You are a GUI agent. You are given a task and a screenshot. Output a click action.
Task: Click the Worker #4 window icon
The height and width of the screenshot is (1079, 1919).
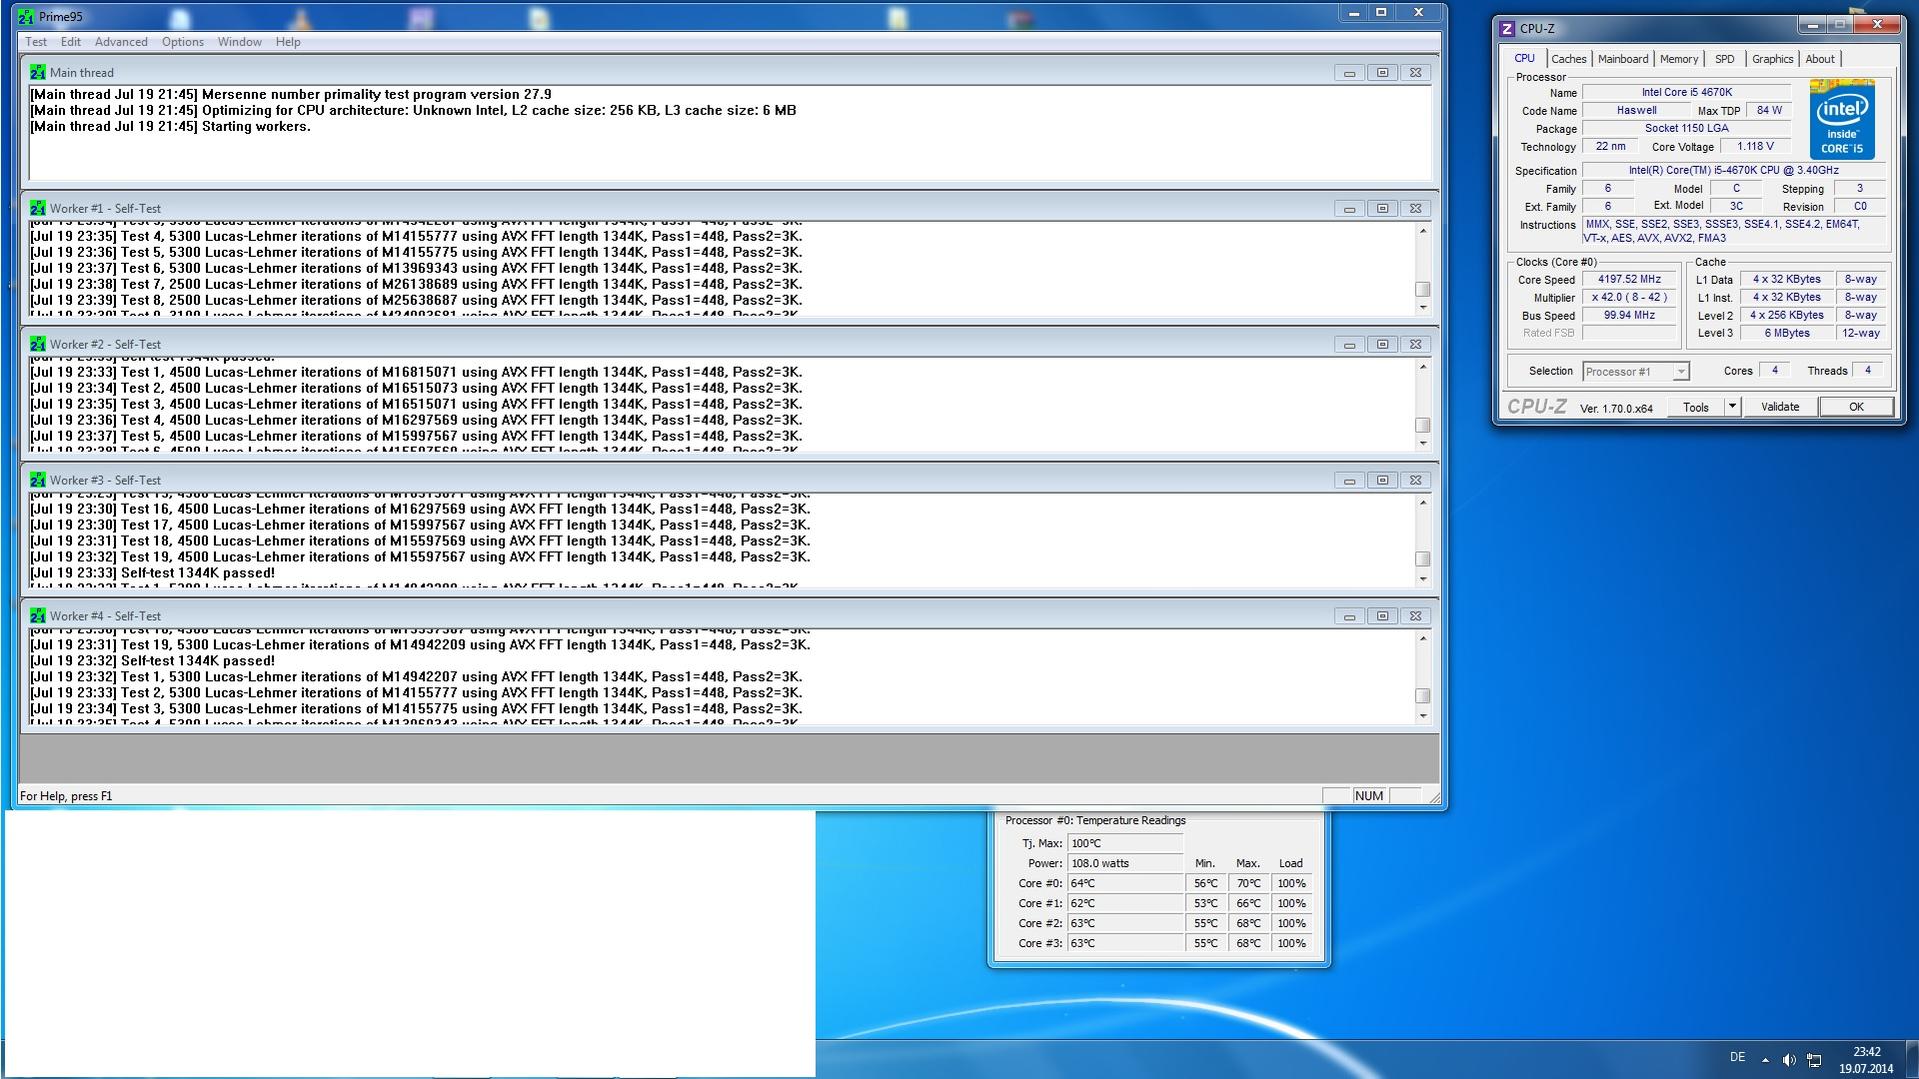38,616
